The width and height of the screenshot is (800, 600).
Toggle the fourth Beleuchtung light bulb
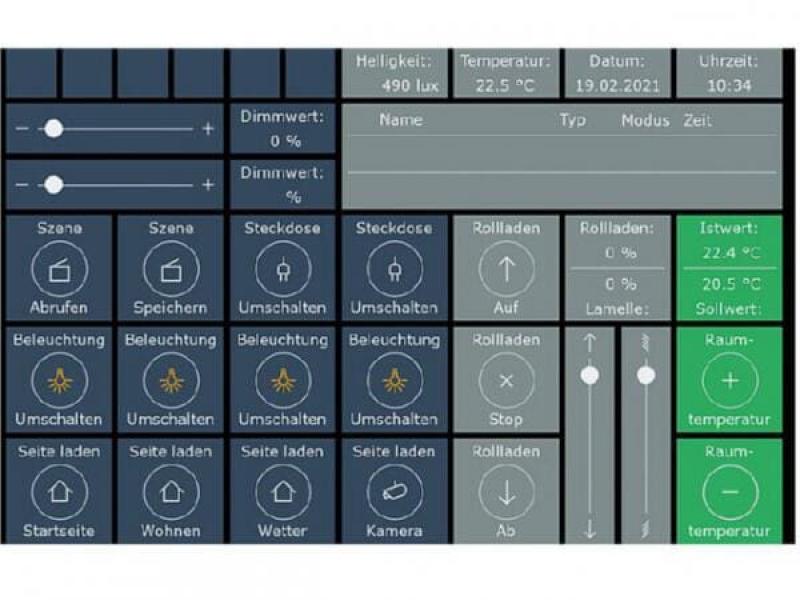[x=395, y=379]
